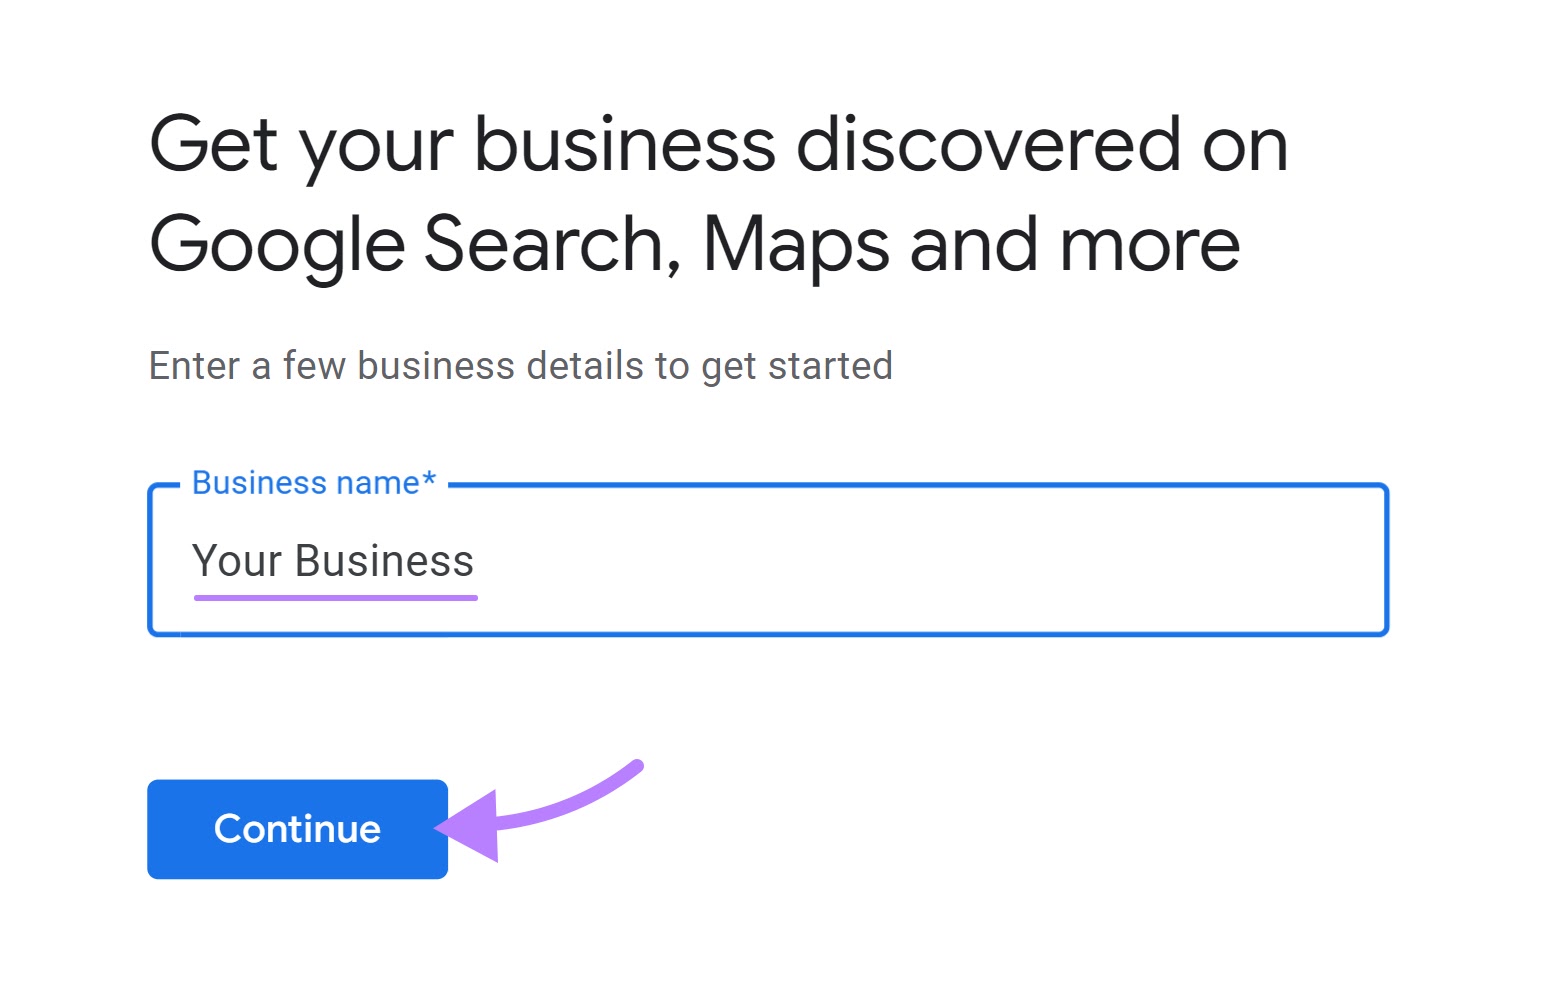Click the word 'Continue' label text

click(295, 828)
